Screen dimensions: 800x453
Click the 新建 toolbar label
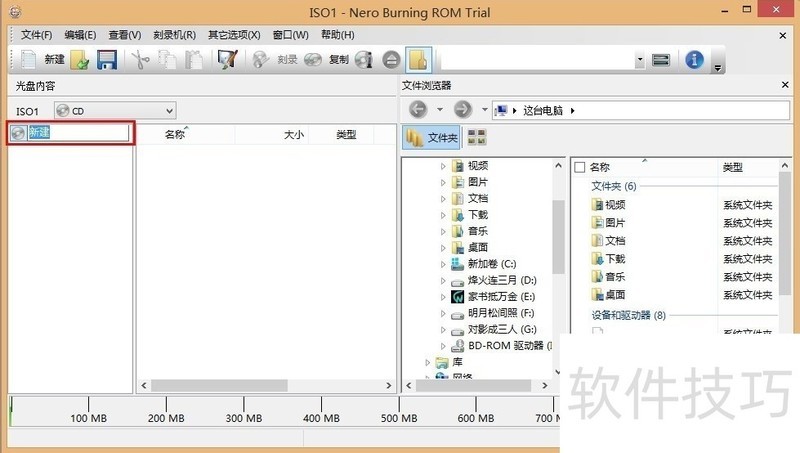tap(54, 60)
